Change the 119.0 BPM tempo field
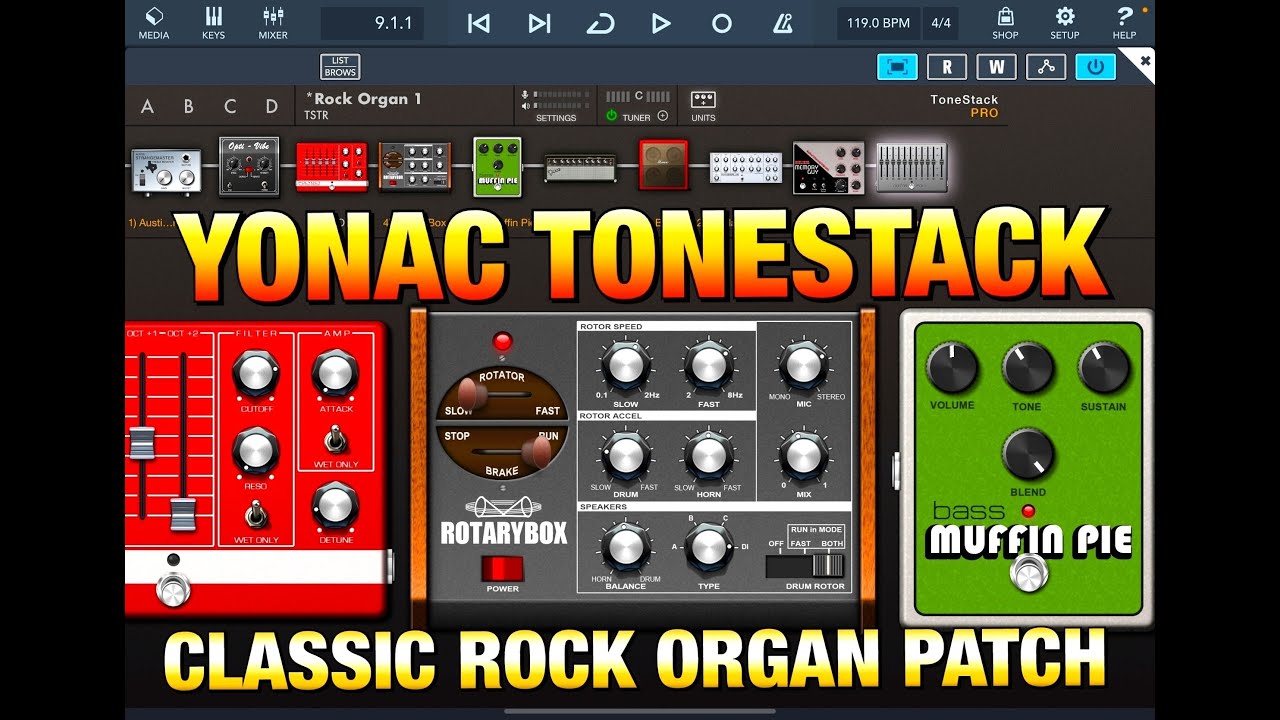Screen dimensions: 1280x720 click(878, 23)
